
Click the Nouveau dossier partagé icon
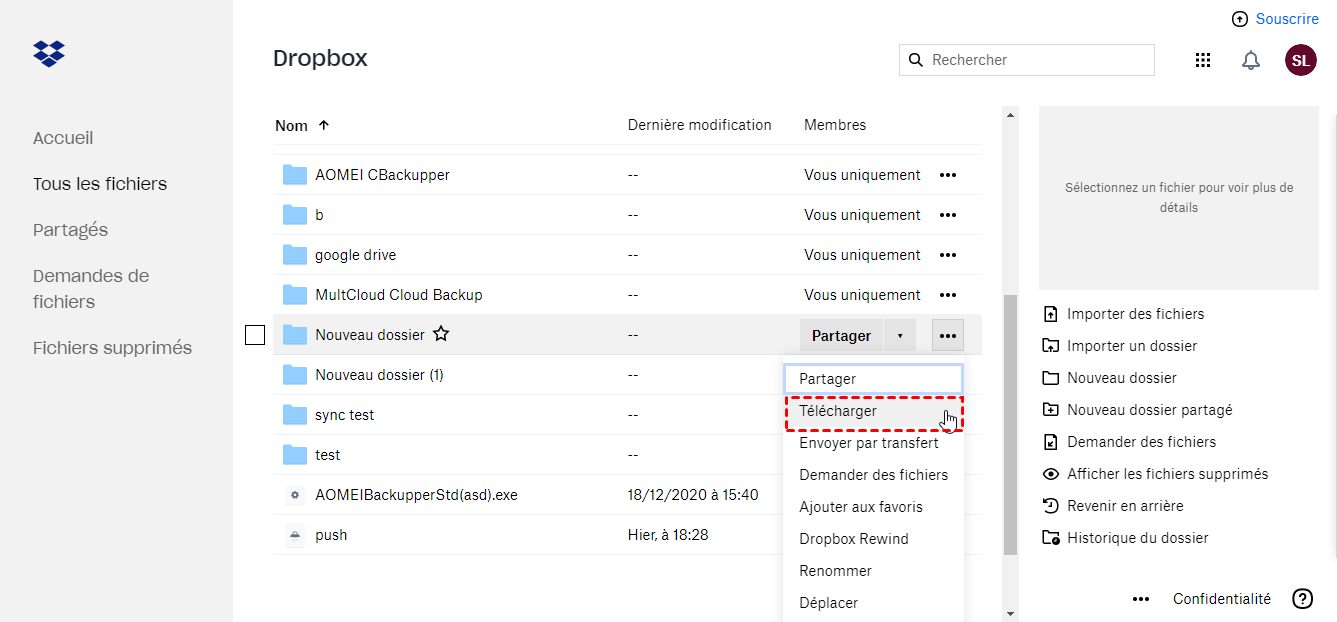pyautogui.click(x=1050, y=410)
